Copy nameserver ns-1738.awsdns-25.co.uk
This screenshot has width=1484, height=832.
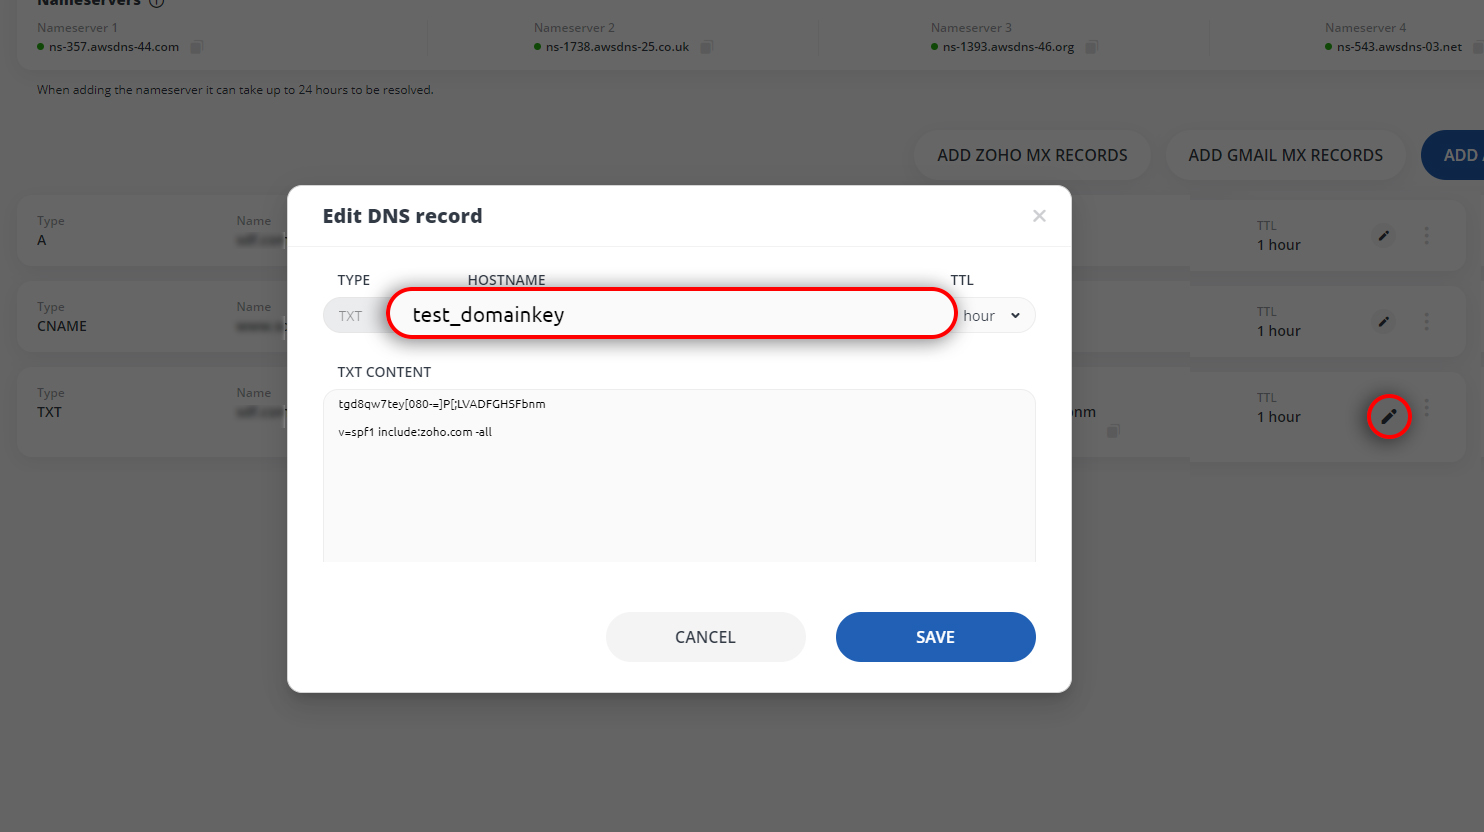[x=707, y=47]
